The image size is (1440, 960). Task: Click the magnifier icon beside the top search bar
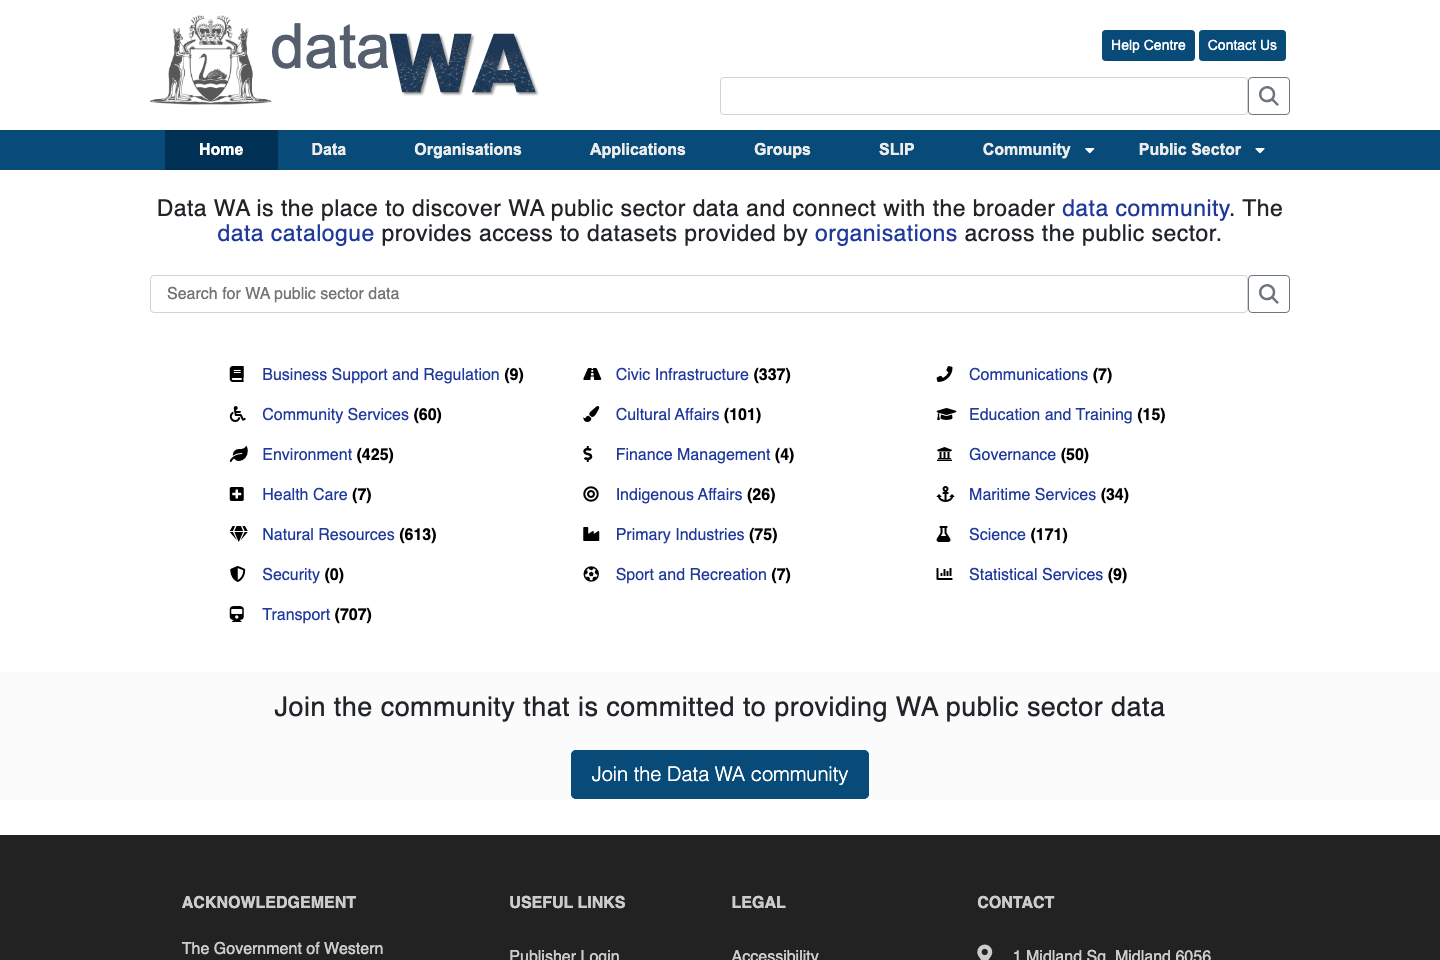1268,96
